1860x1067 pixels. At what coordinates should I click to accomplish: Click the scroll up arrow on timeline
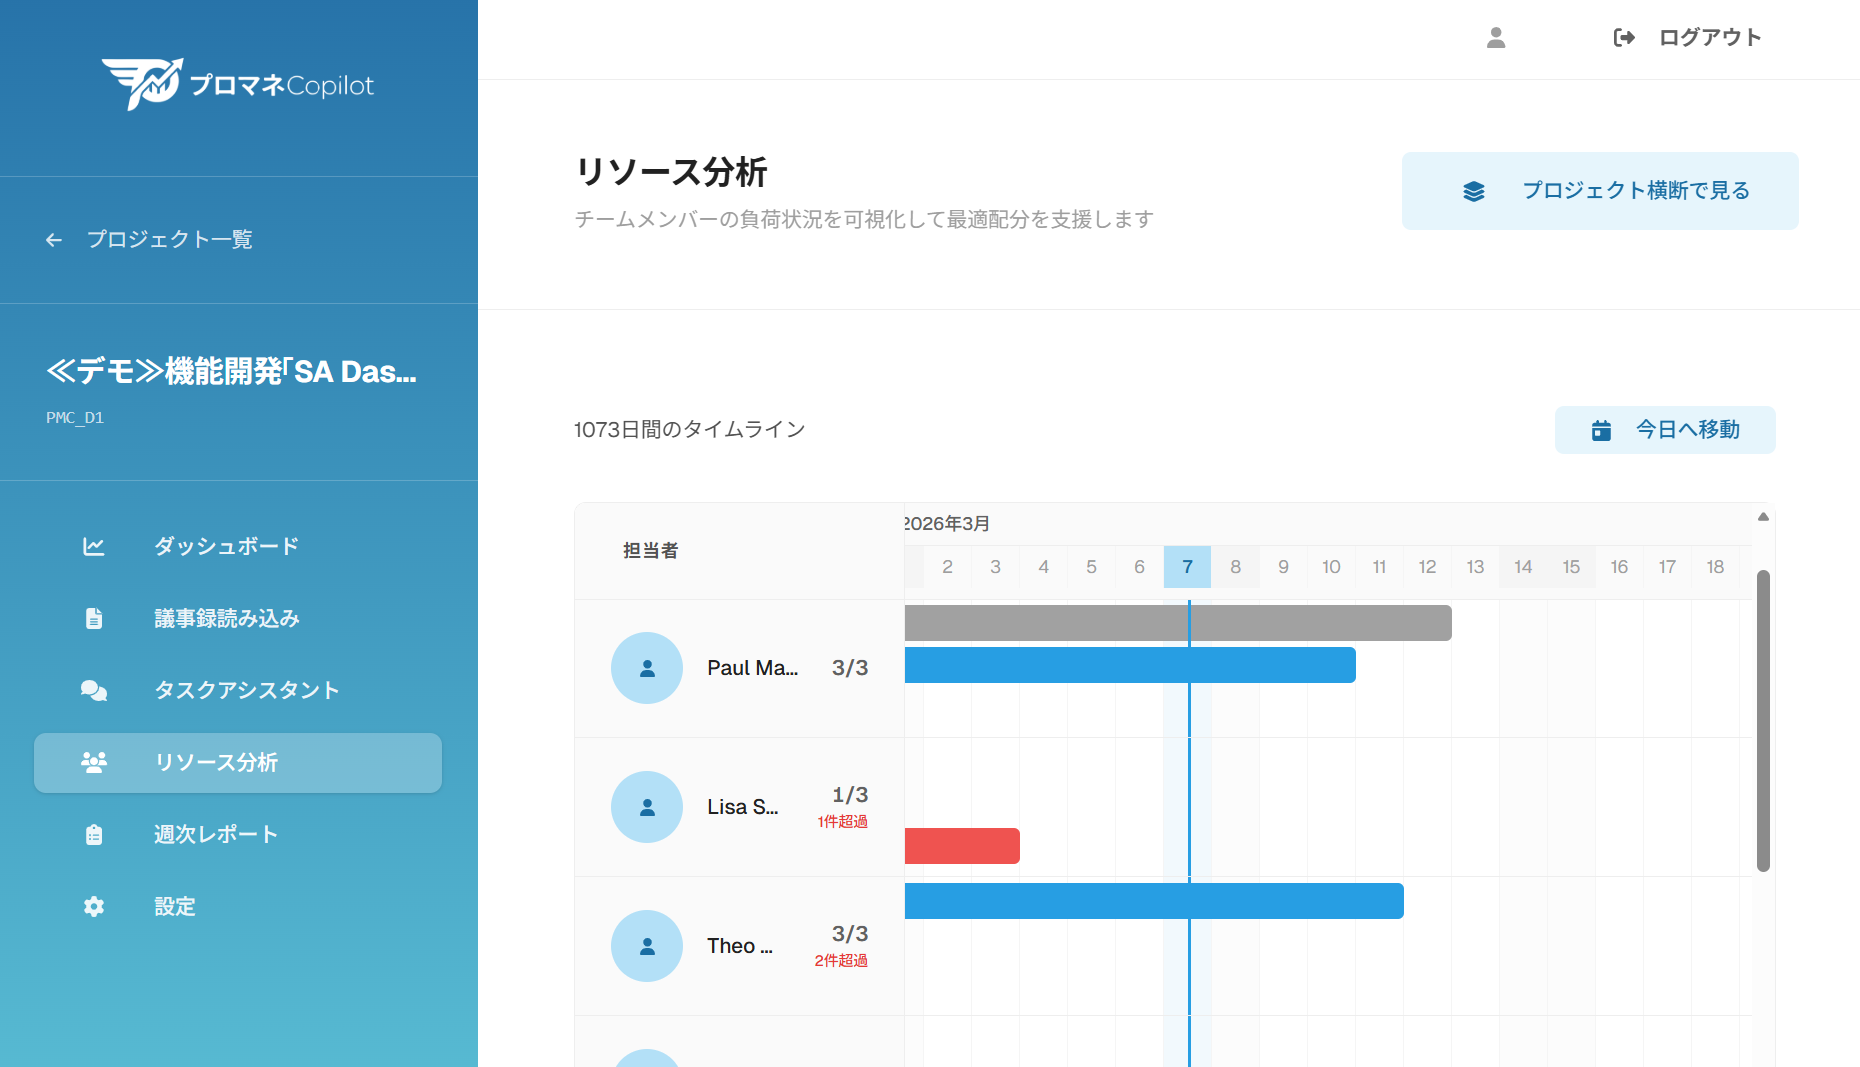[1763, 517]
